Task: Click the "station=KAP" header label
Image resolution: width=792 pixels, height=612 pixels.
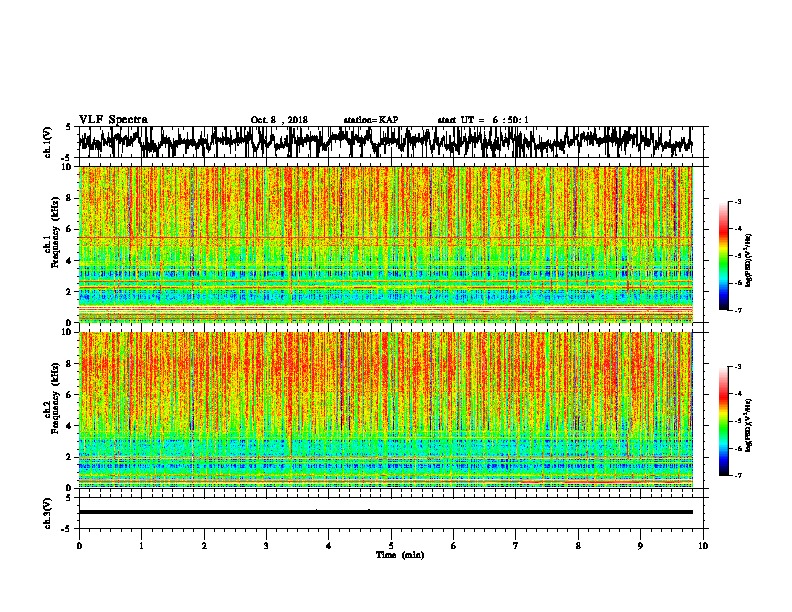Action: [x=371, y=120]
